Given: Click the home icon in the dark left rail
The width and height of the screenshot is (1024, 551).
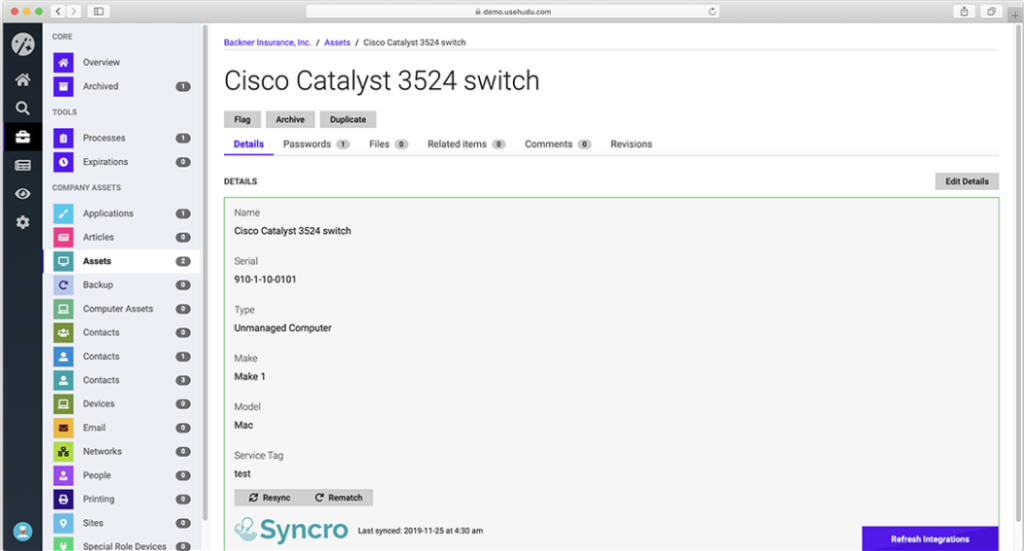Looking at the screenshot, I should 21,80.
